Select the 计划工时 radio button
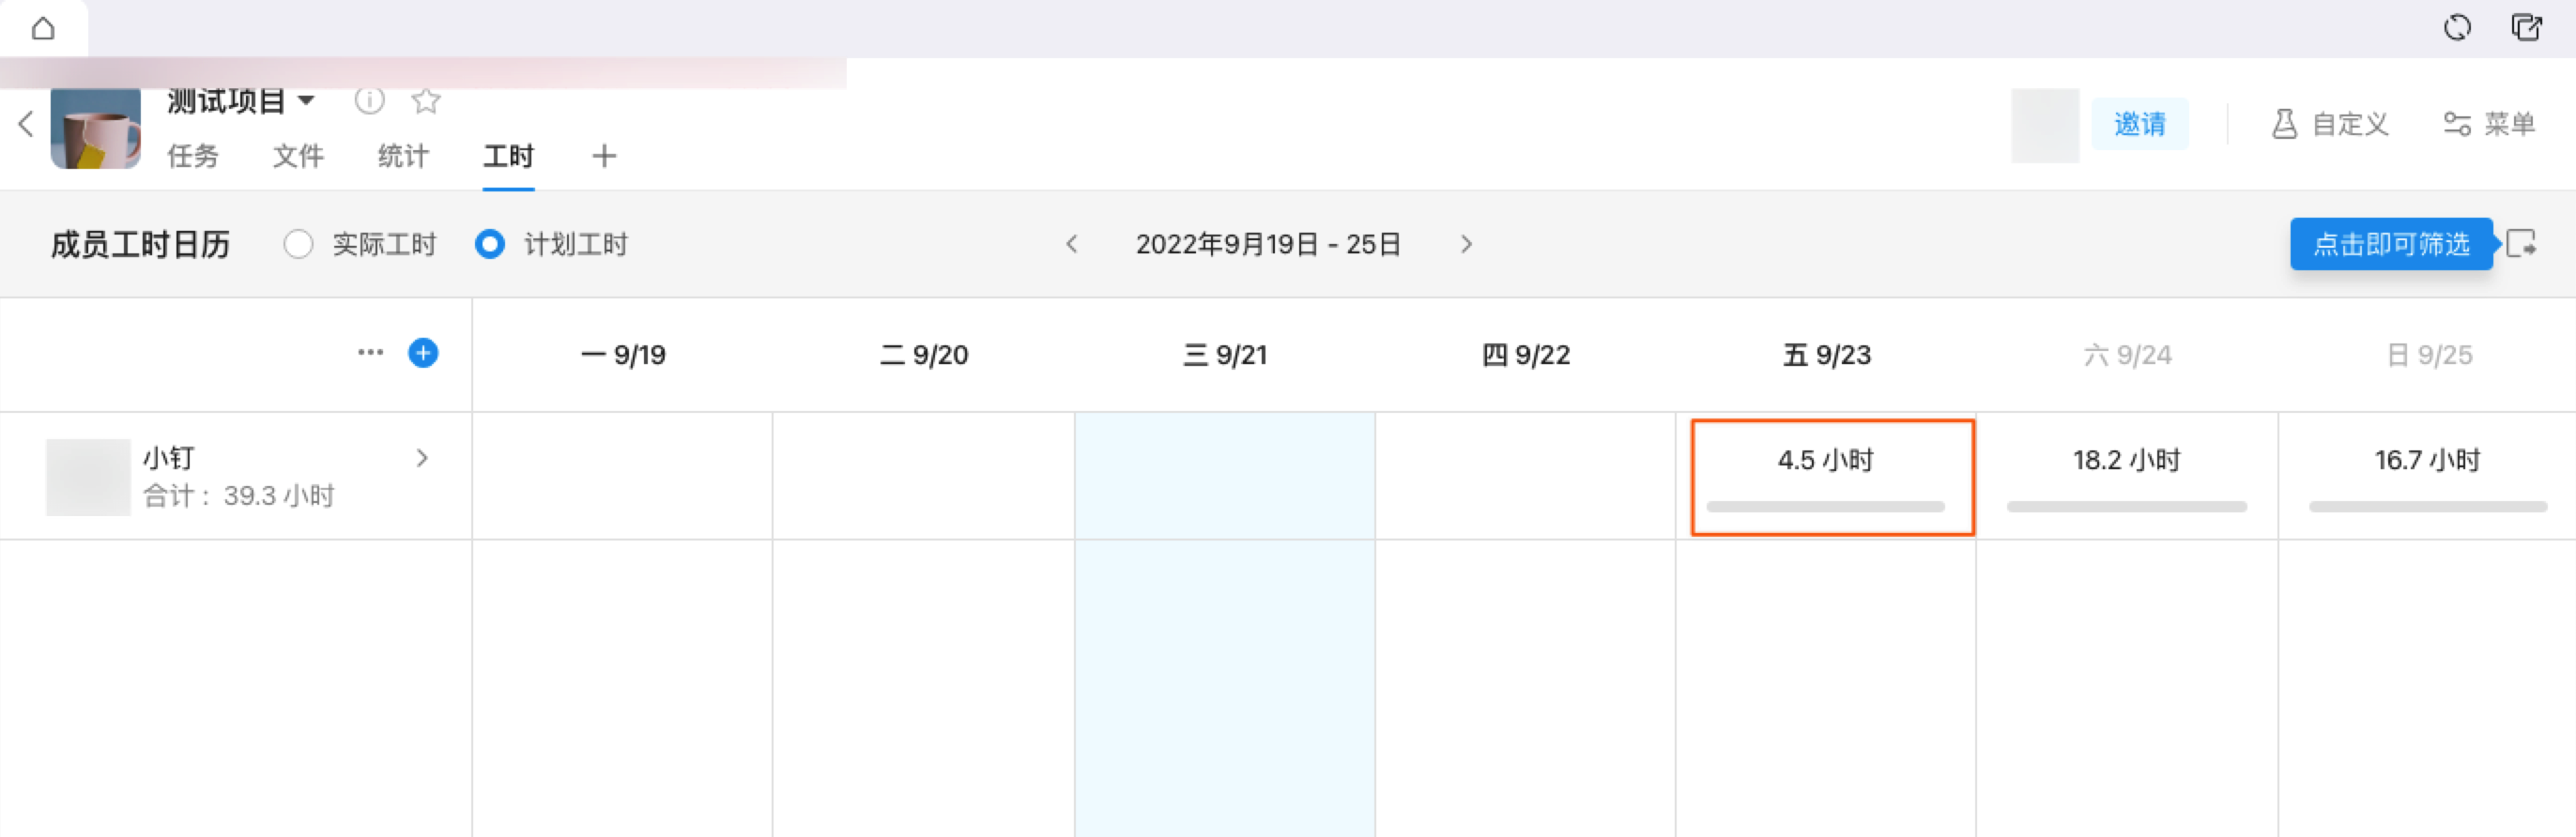 pos(490,245)
